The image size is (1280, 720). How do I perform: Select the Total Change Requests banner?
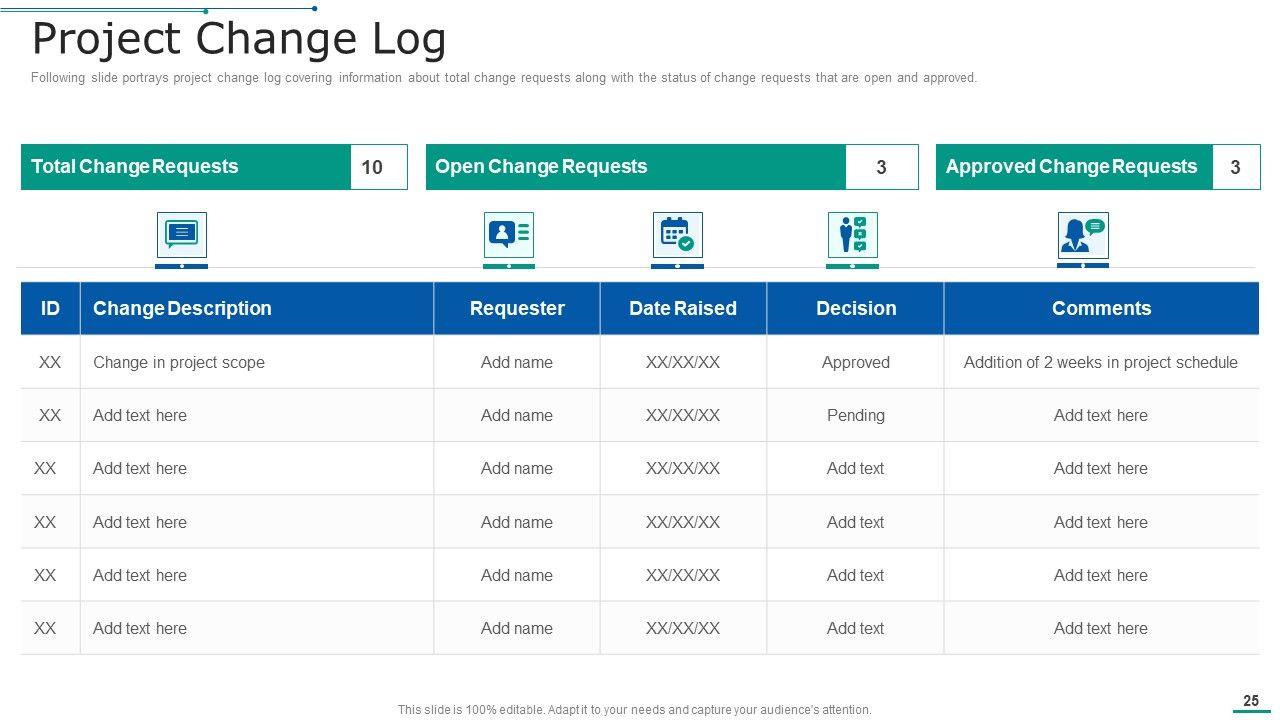[186, 167]
